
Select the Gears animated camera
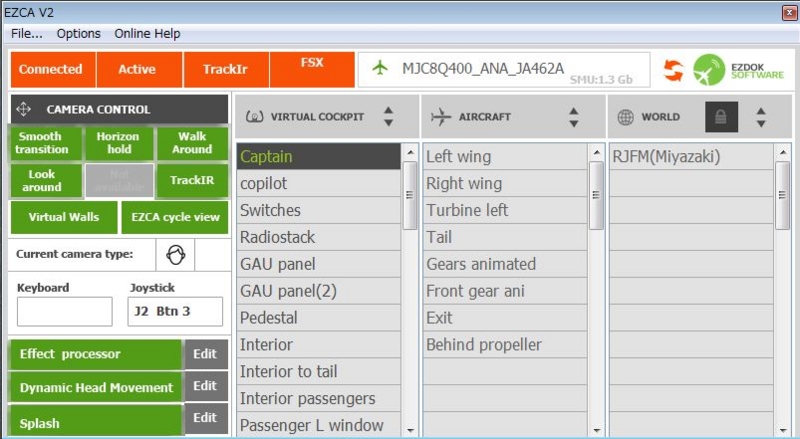505,264
